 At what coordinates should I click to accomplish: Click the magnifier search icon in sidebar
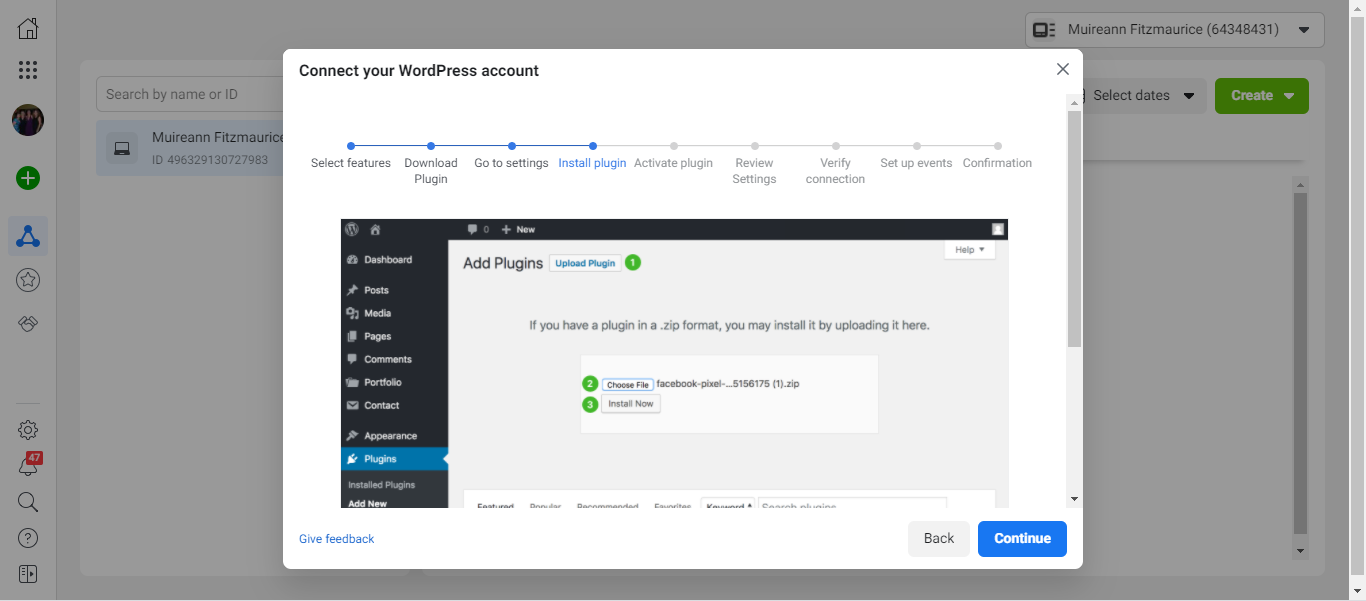pyautogui.click(x=28, y=502)
